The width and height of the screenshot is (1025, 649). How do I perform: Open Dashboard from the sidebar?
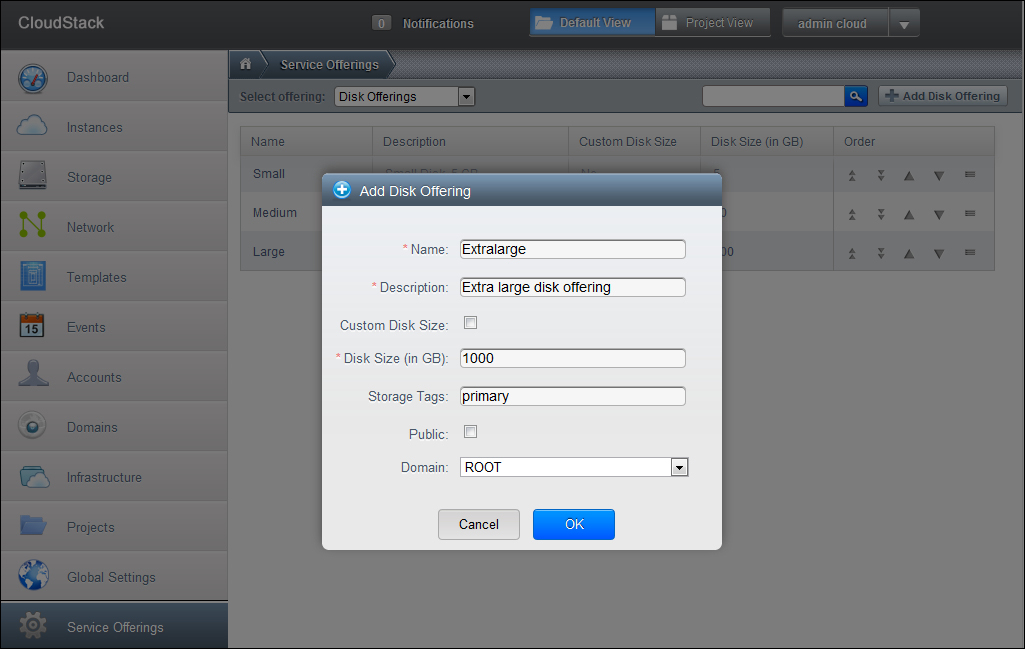pyautogui.click(x=97, y=77)
